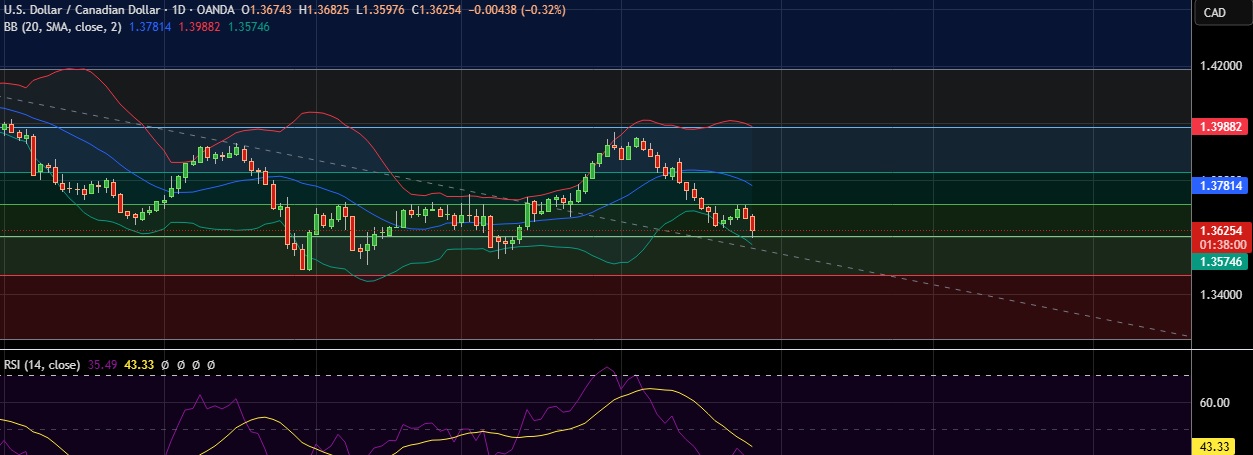Click the red 1.39882 upper band price tag

click(1220, 127)
